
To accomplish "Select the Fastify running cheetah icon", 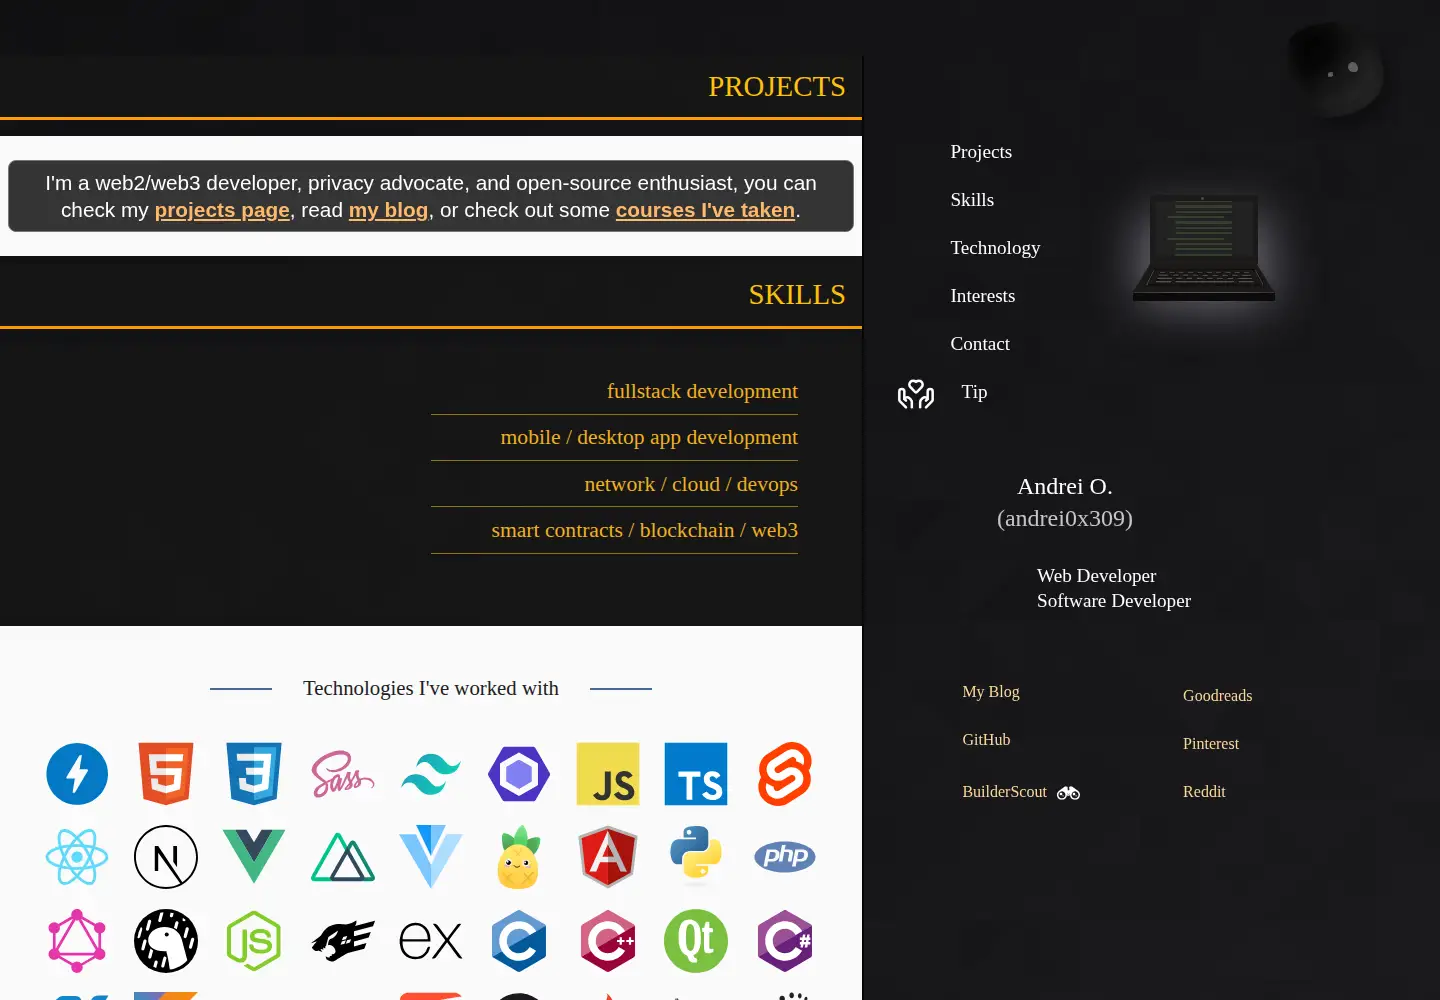I will (343, 941).
